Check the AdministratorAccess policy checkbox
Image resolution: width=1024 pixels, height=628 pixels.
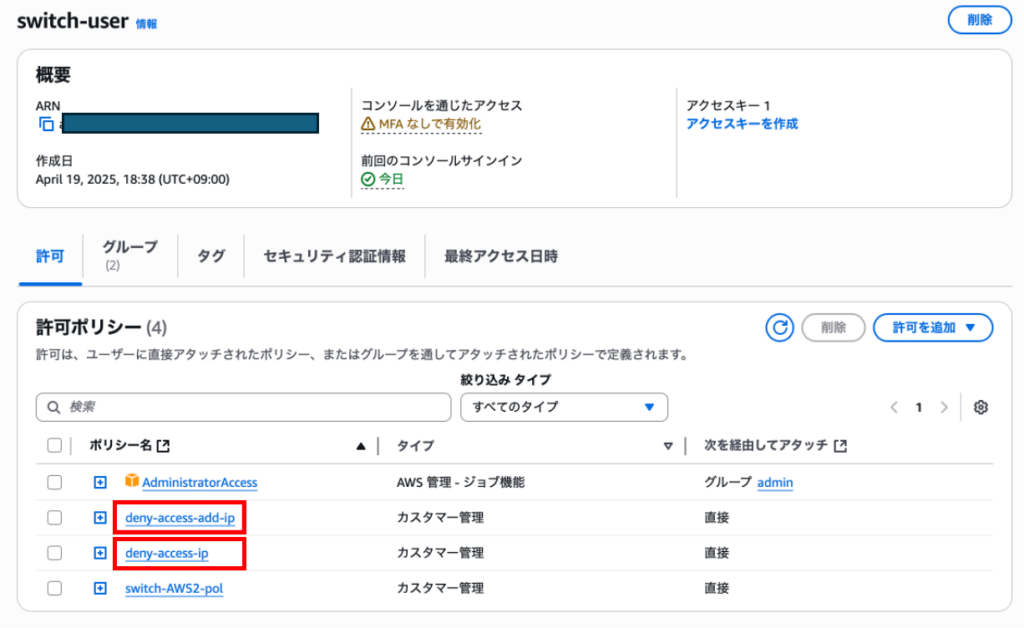(55, 483)
